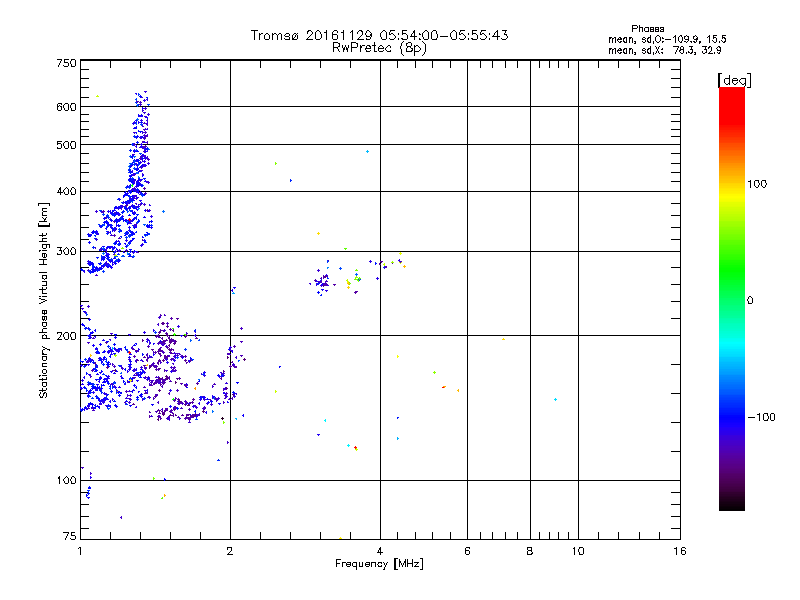Click the y-axis tick label '75'
Viewport: 800px width, 600px height.
[70, 536]
